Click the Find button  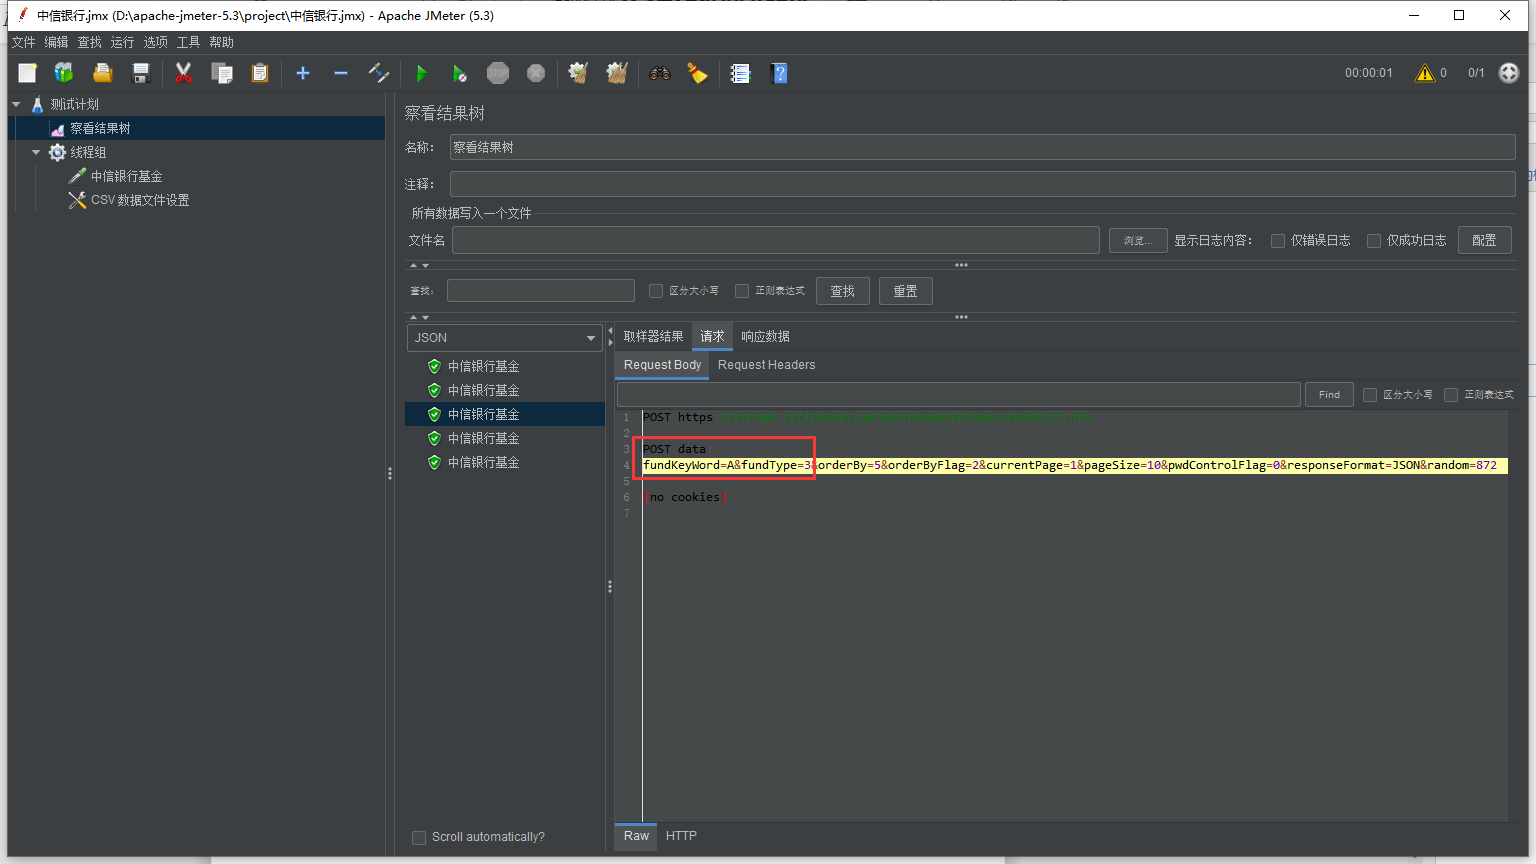pyautogui.click(x=1329, y=395)
